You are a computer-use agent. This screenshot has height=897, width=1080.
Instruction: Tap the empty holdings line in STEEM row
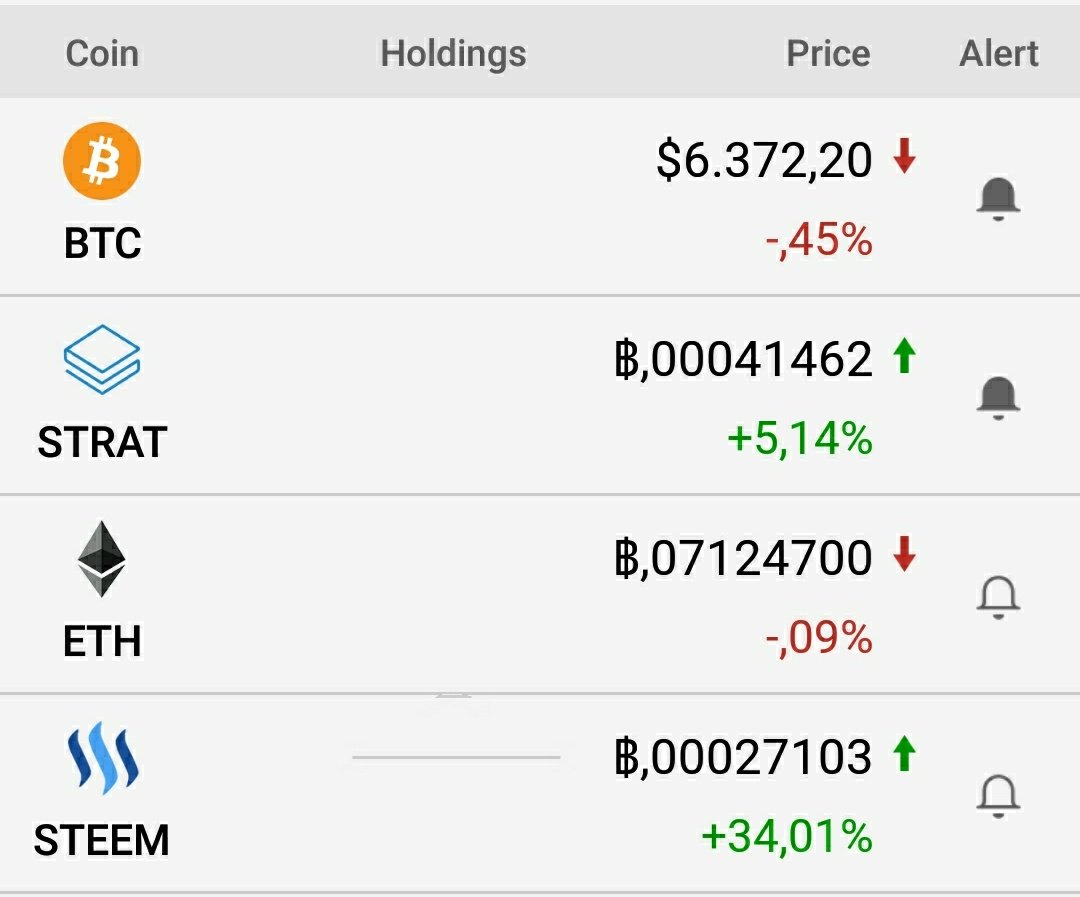coord(456,758)
